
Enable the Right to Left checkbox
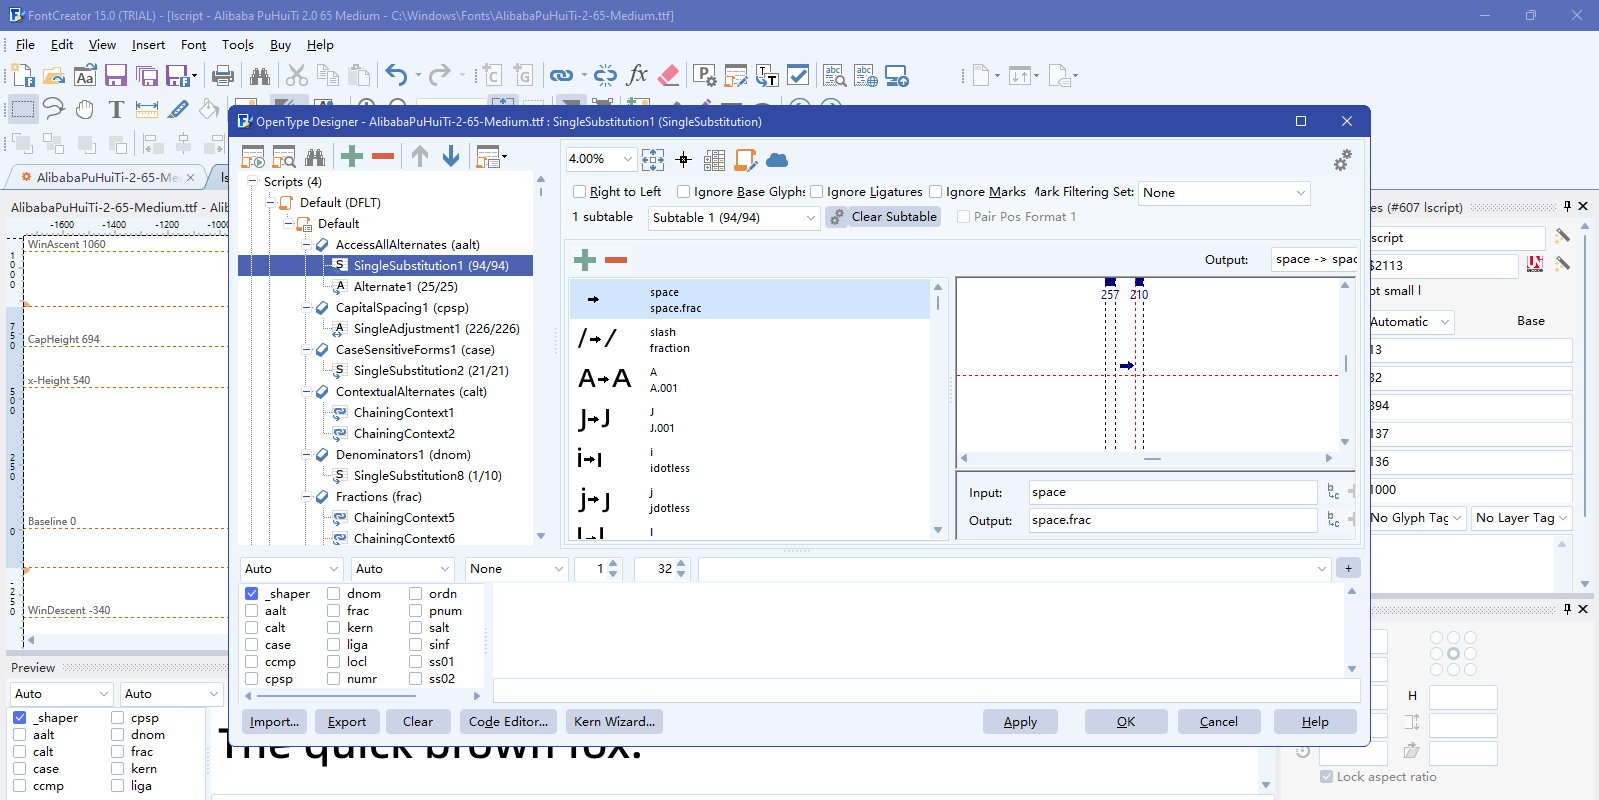[x=579, y=192]
